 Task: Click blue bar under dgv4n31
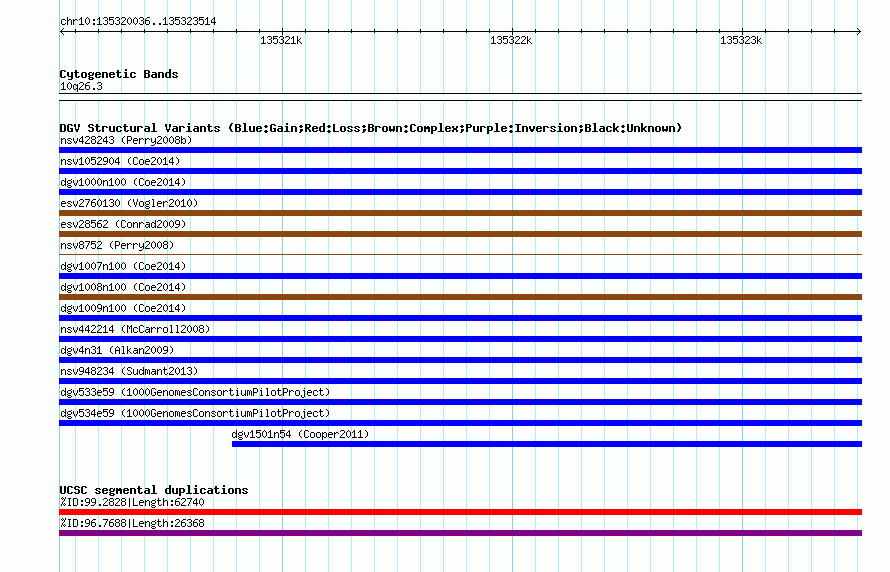tap(460, 360)
